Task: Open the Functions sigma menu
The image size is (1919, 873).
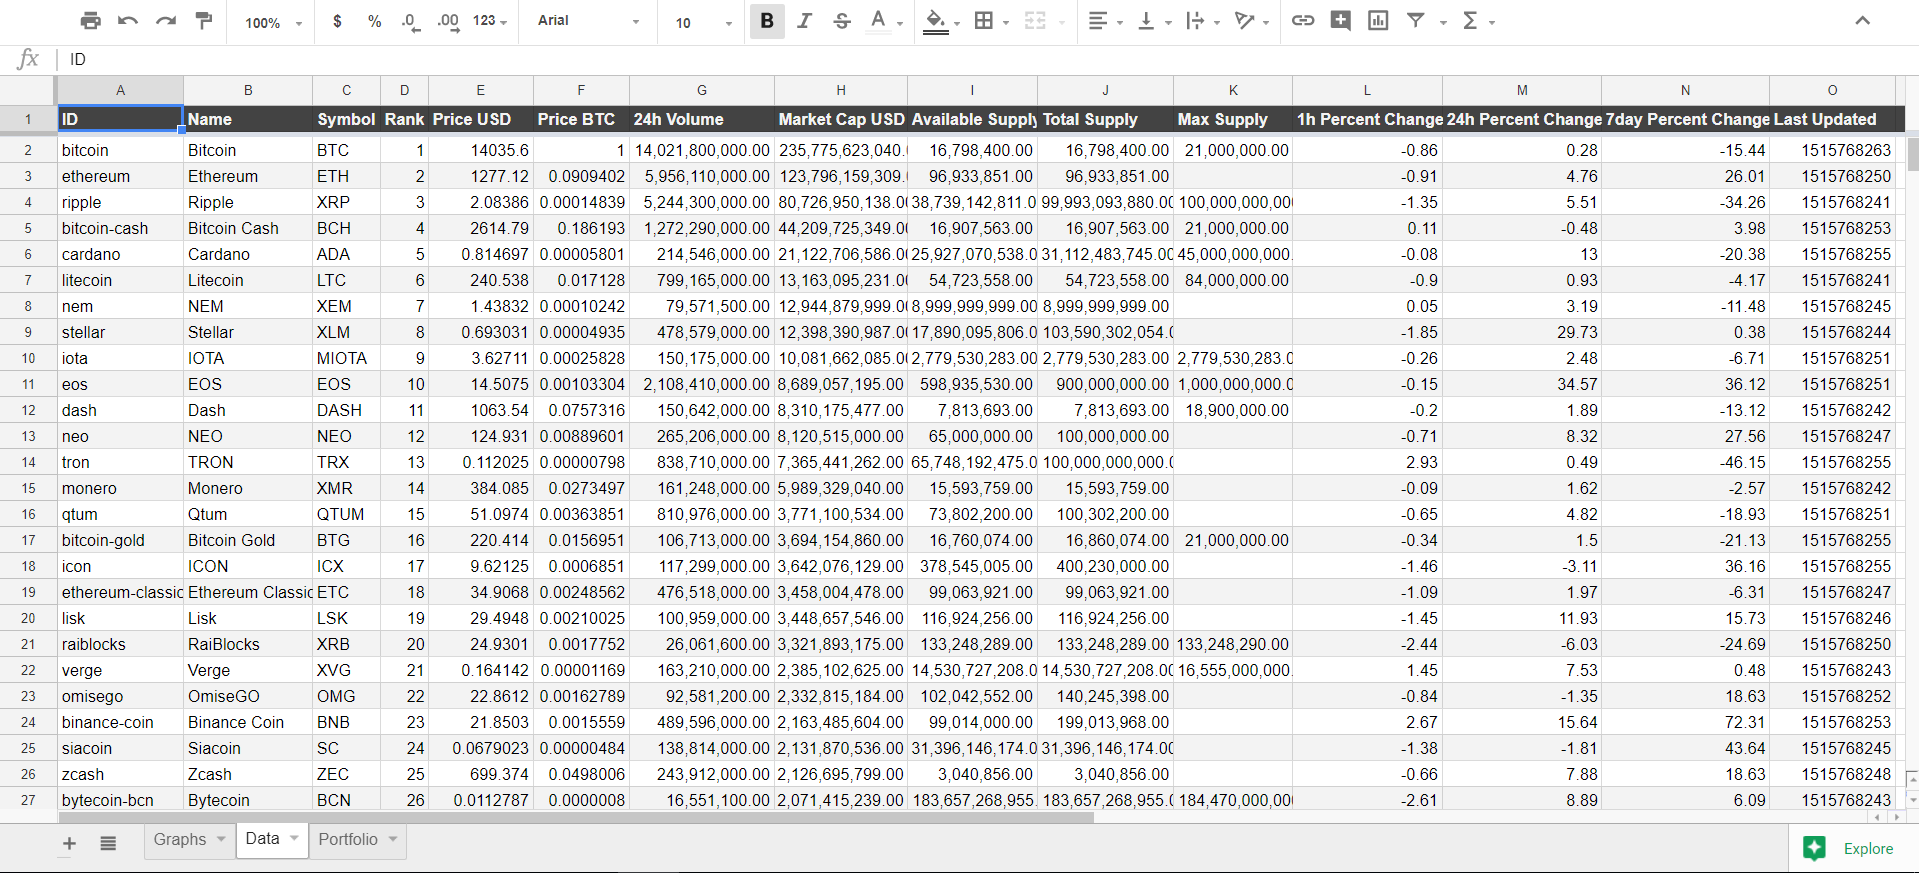Action: pos(1471,21)
